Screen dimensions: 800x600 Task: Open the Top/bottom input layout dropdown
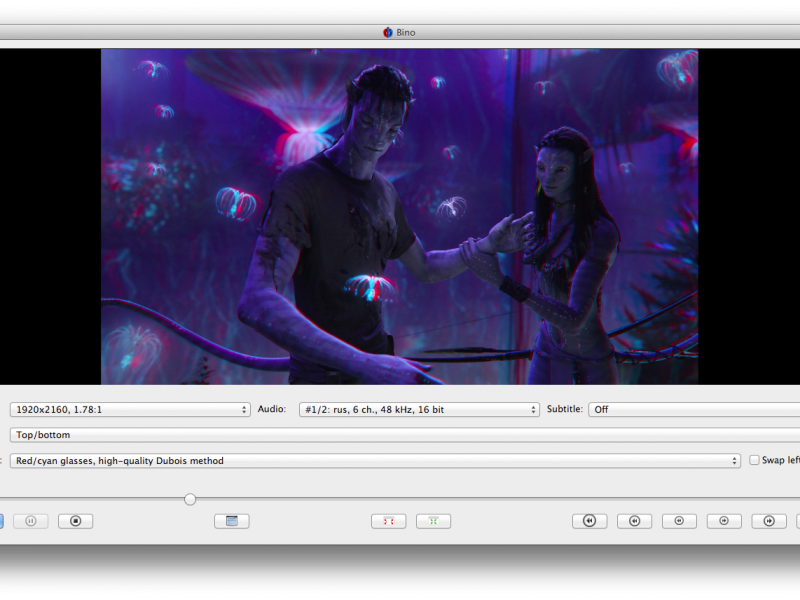point(405,435)
